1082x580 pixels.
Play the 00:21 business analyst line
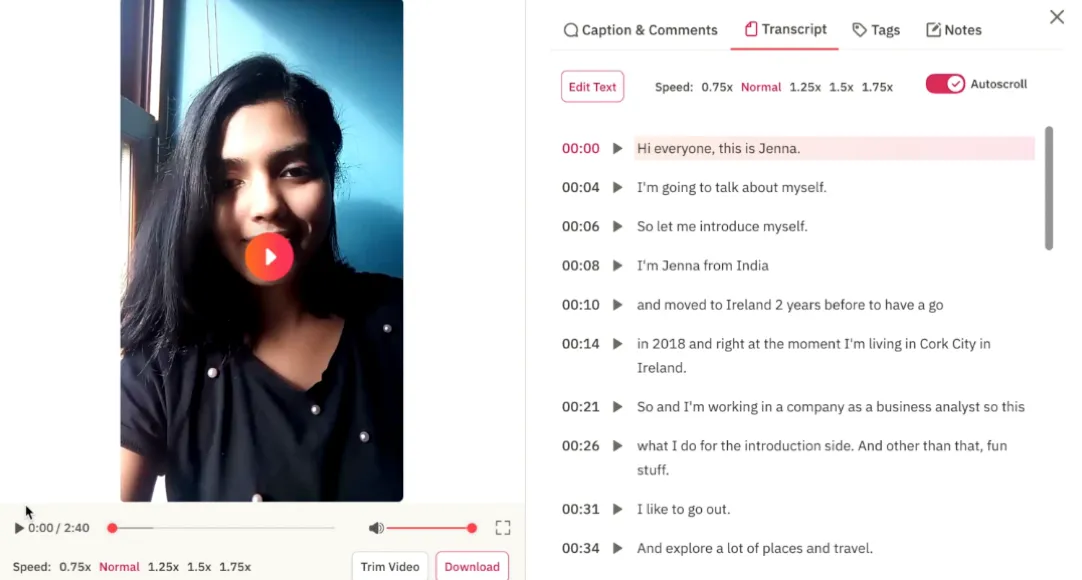(x=618, y=407)
